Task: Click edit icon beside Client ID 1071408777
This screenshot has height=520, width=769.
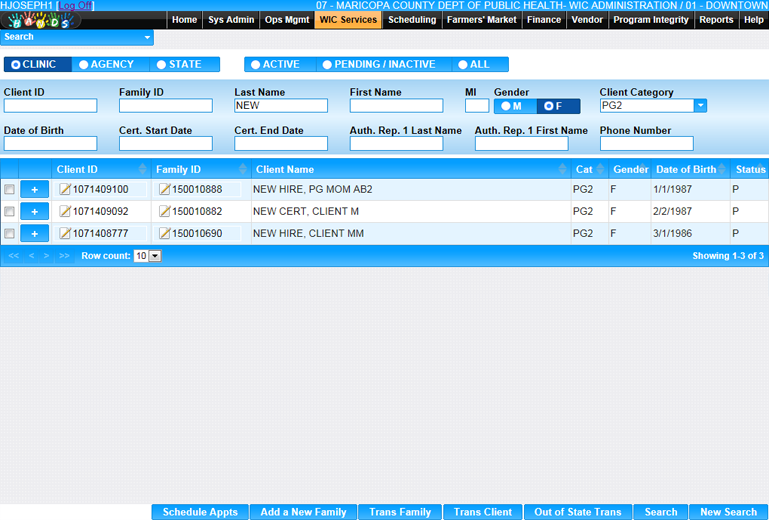Action: pyautogui.click(x=65, y=234)
